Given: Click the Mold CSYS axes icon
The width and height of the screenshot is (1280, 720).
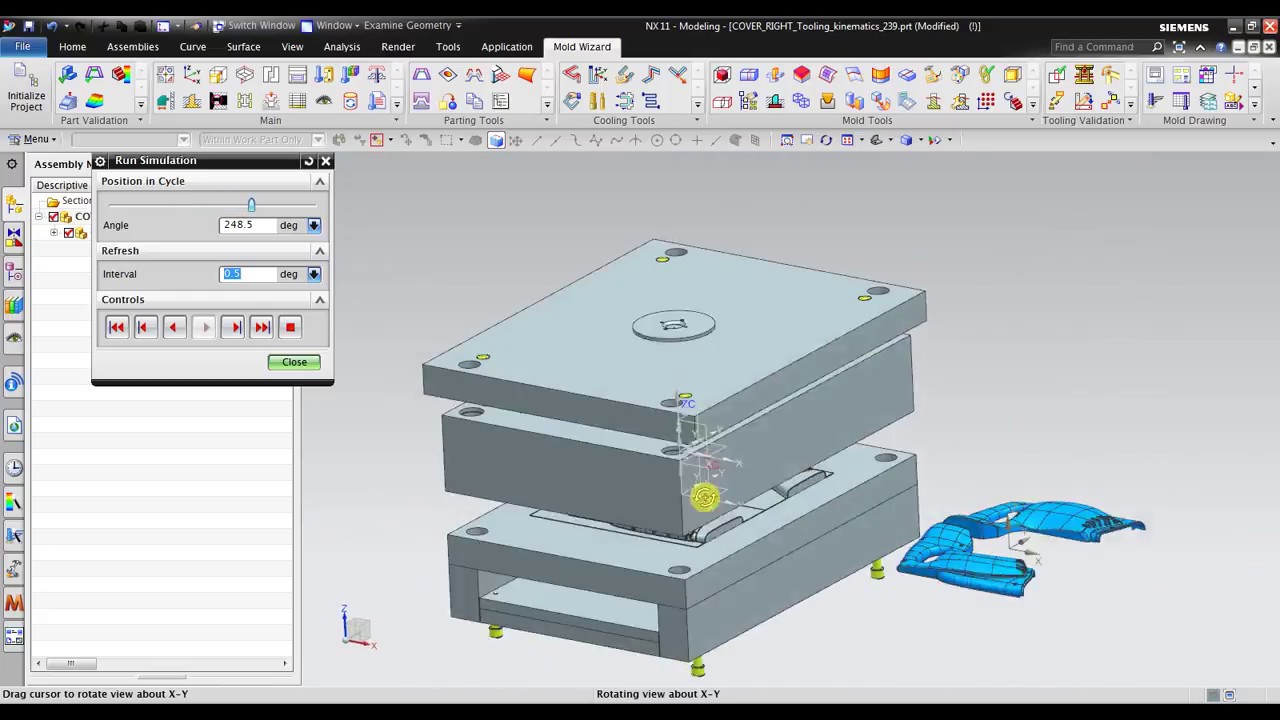Looking at the screenshot, I should click(x=192, y=75).
